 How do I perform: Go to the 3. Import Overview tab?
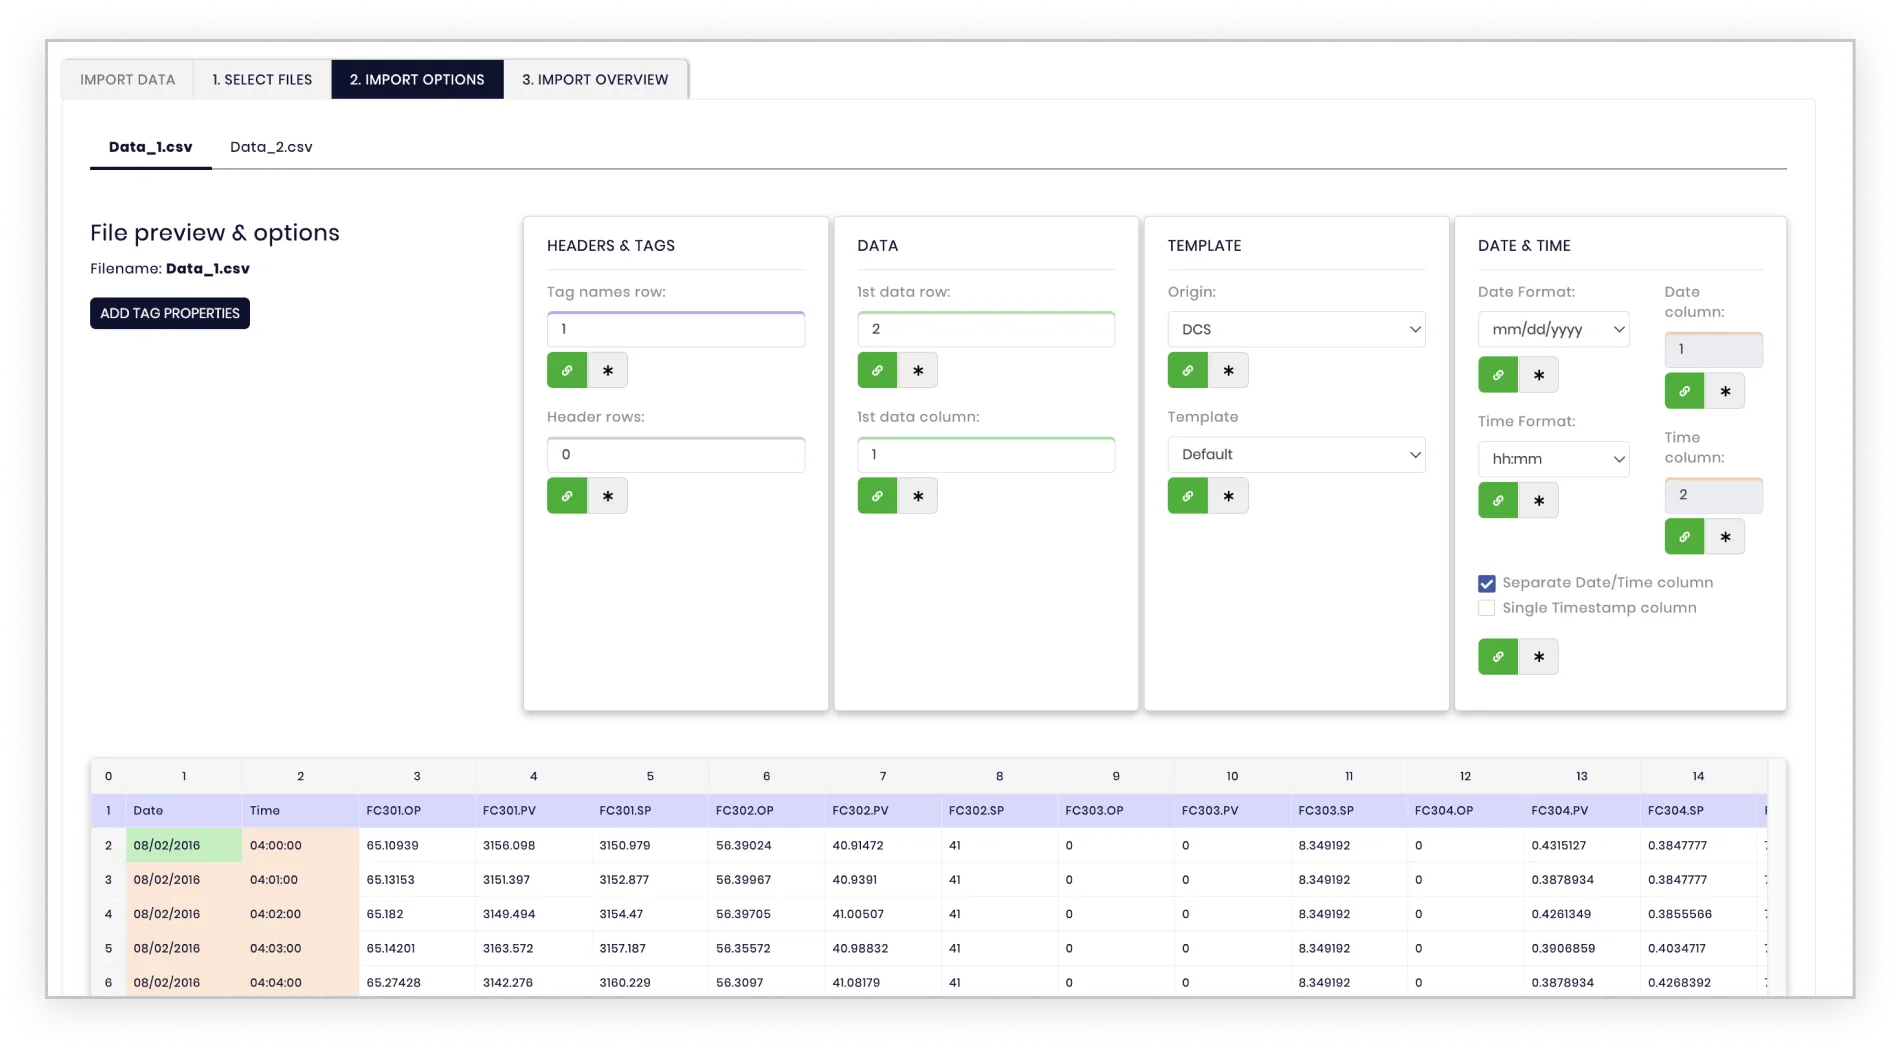tap(594, 79)
